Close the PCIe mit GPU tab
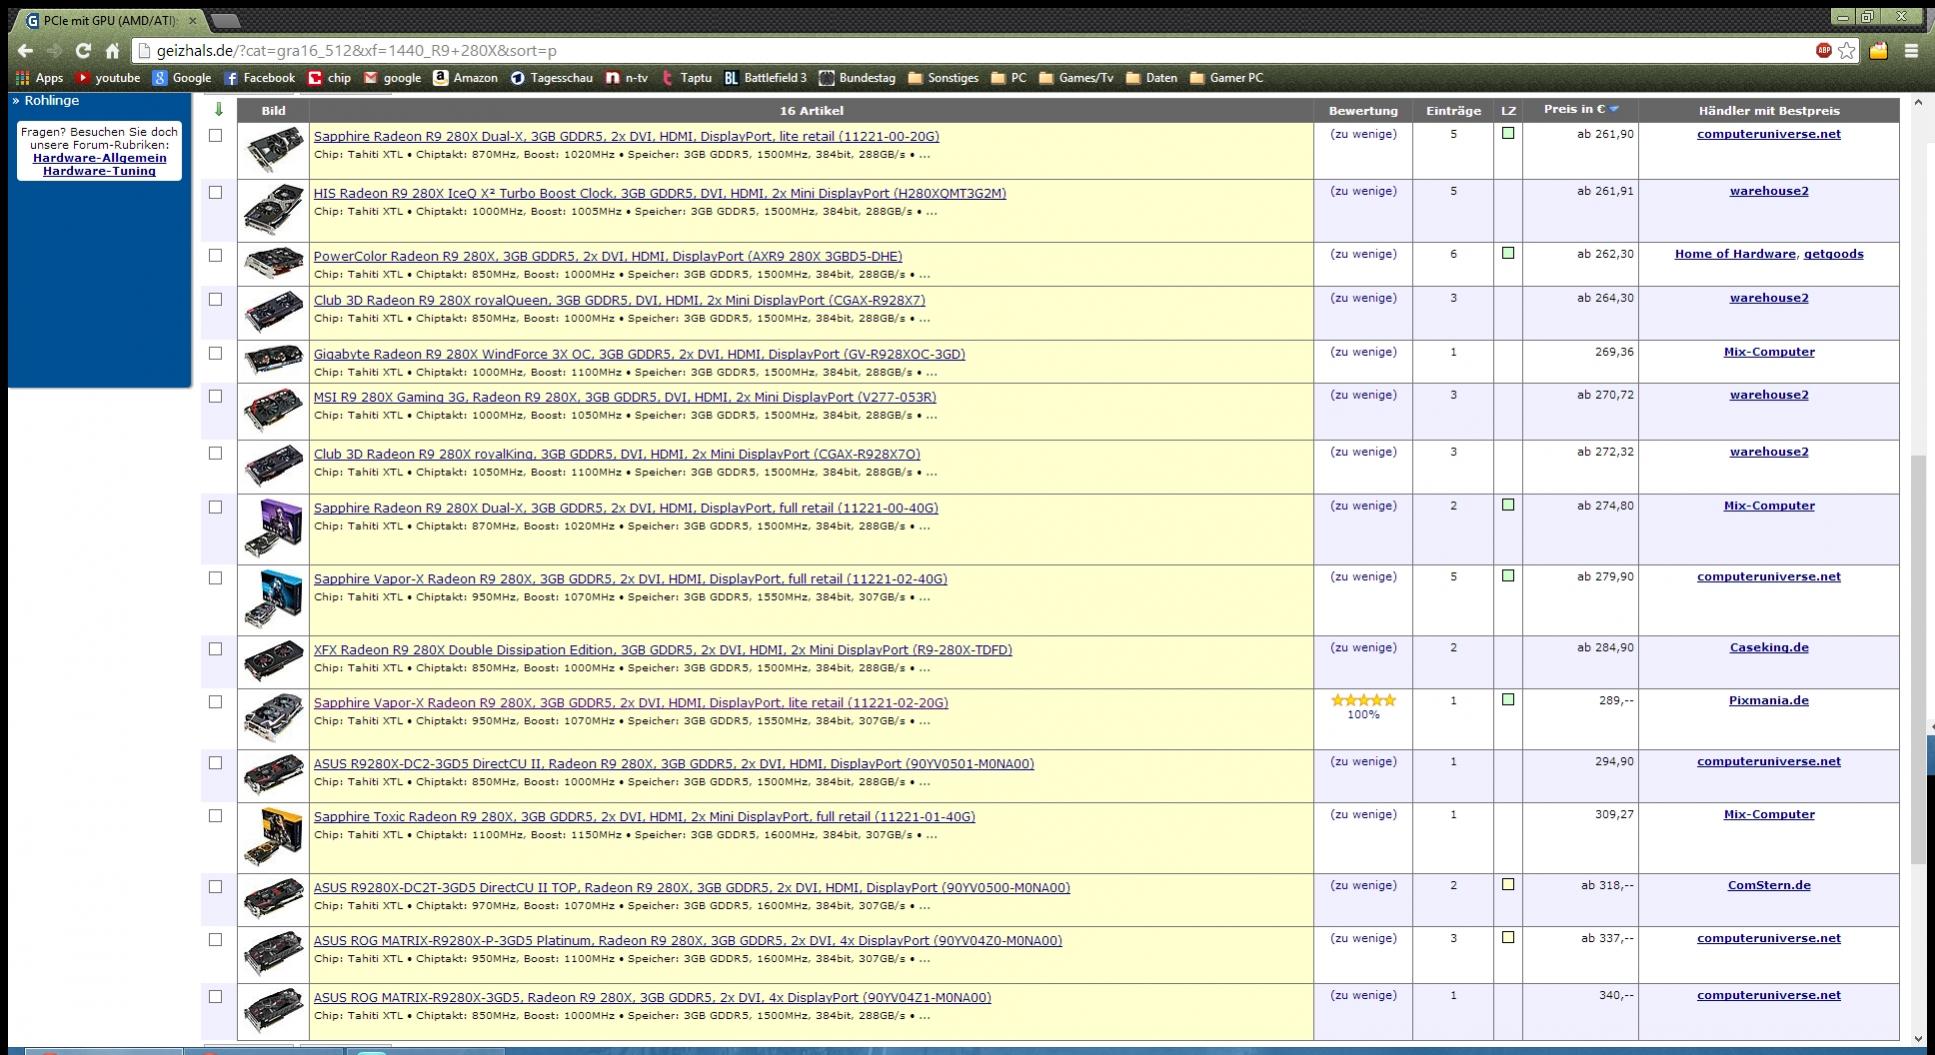 coord(192,20)
